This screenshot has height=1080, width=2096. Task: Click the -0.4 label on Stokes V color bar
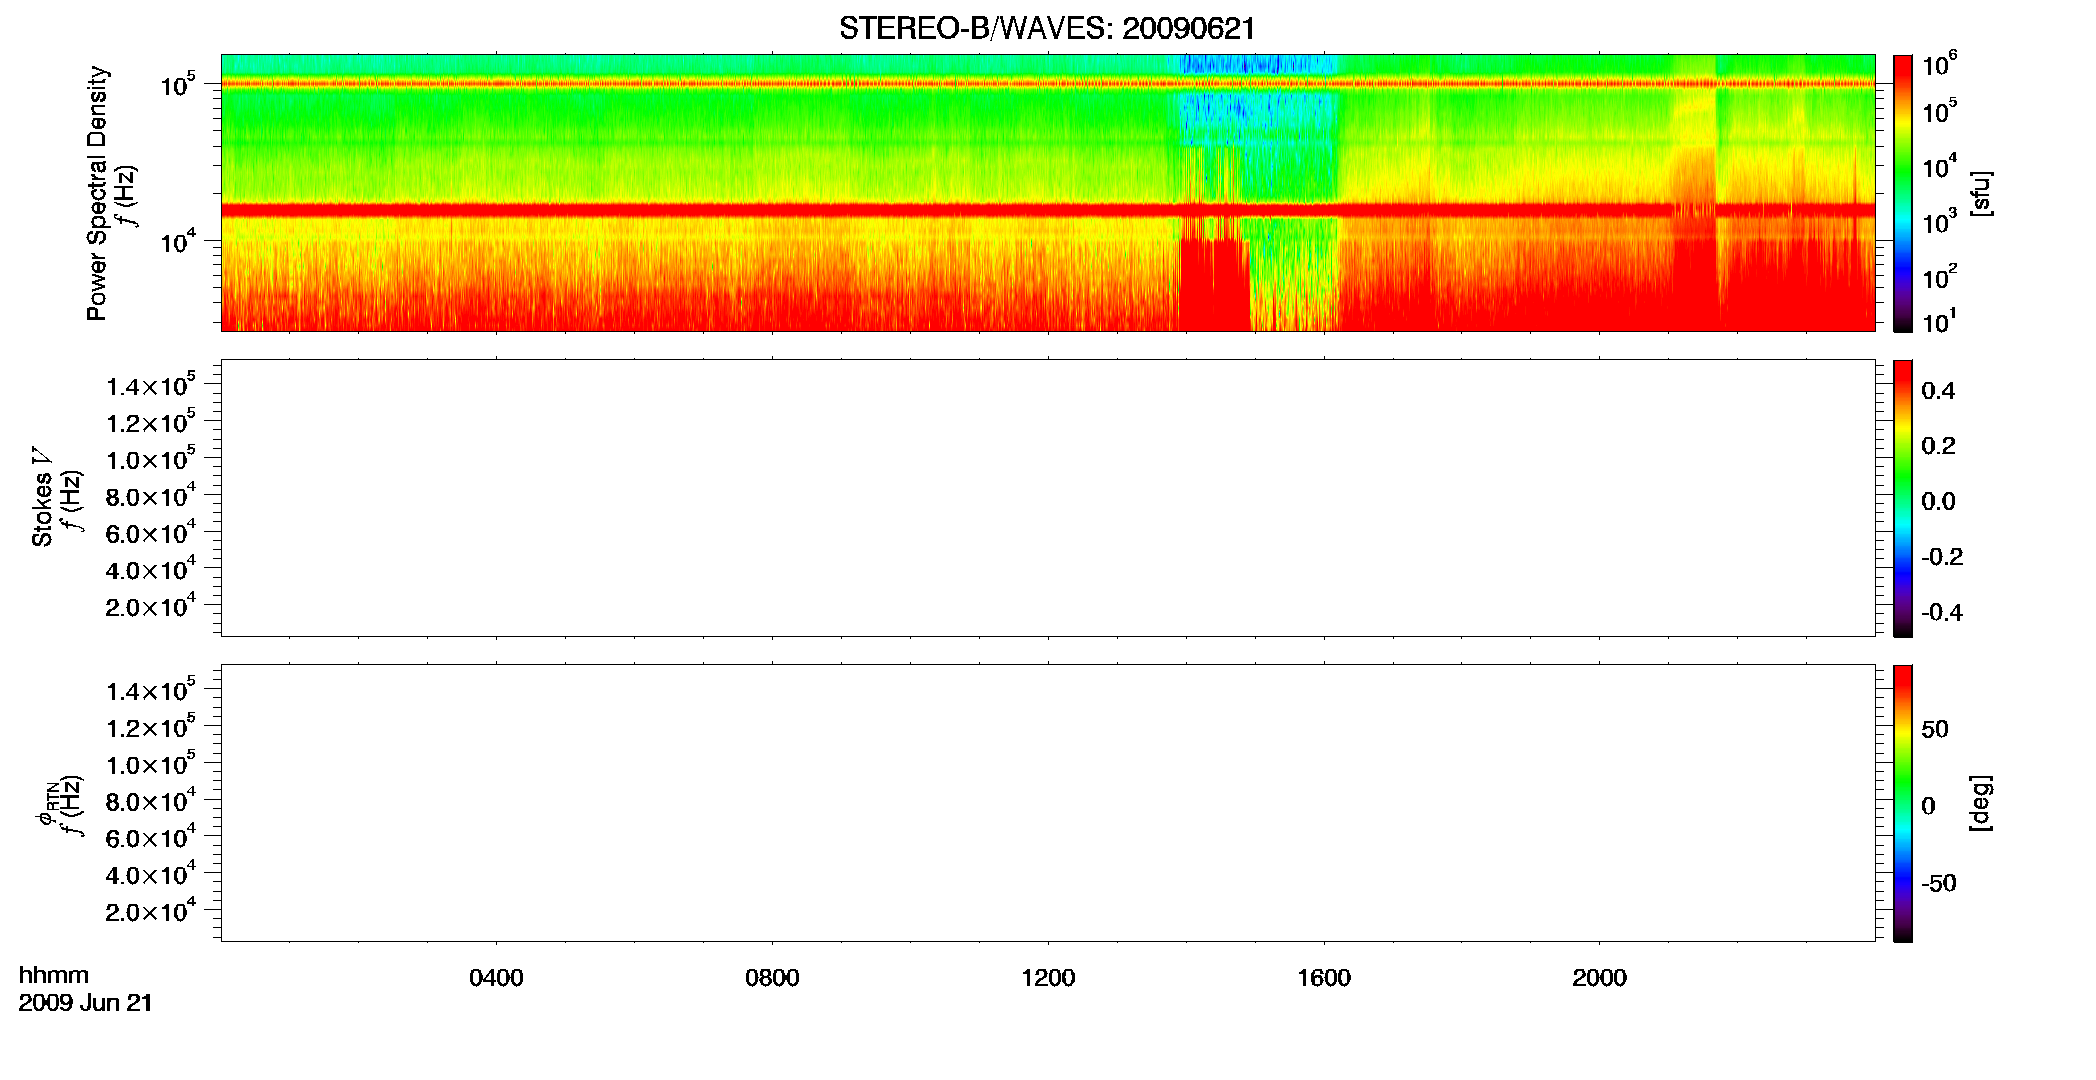point(1942,613)
